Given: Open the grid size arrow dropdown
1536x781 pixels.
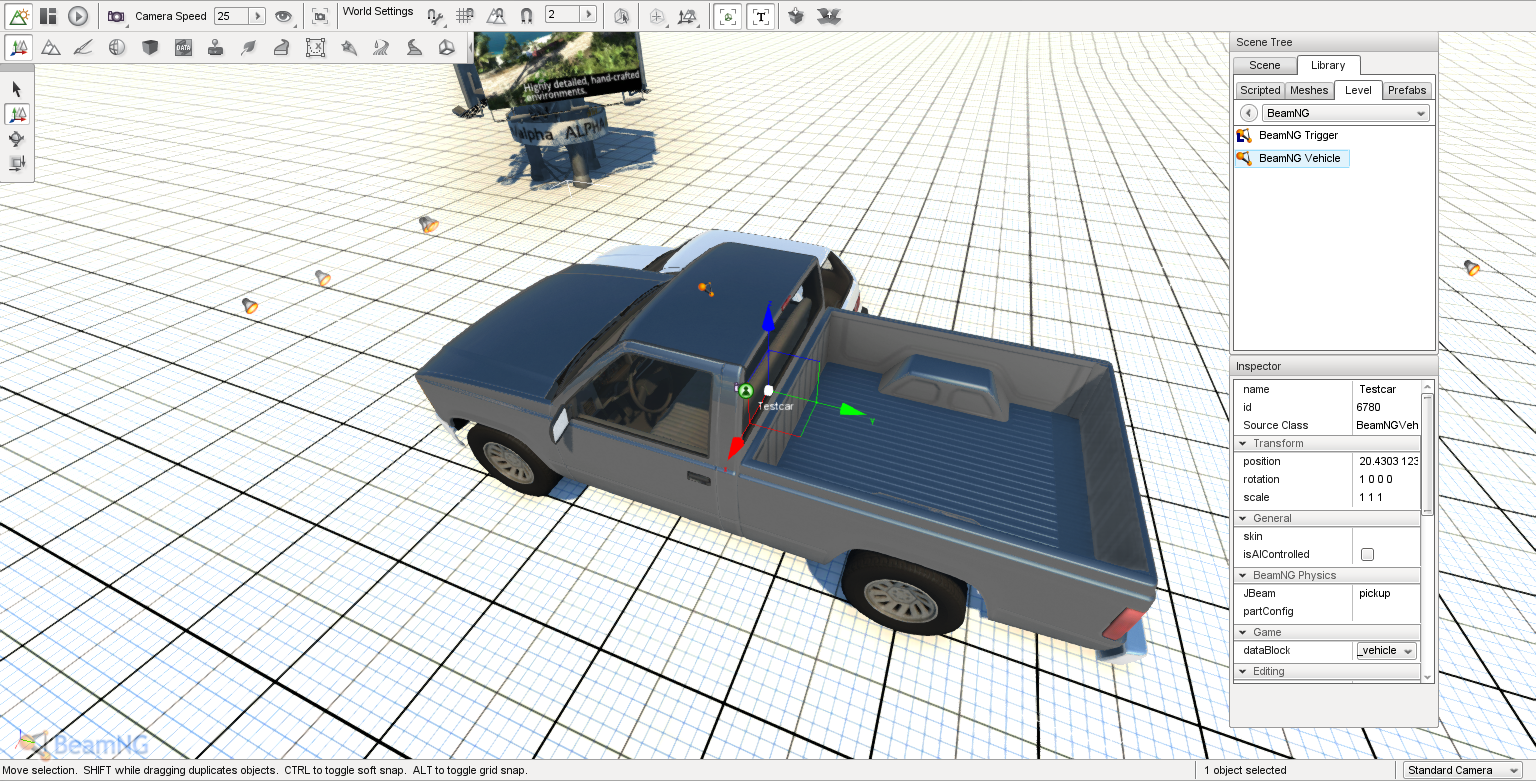Looking at the screenshot, I should (x=589, y=15).
